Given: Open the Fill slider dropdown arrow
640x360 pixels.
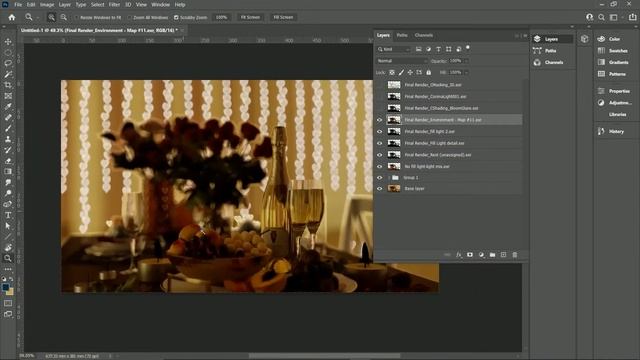Looking at the screenshot, I should [x=466, y=72].
